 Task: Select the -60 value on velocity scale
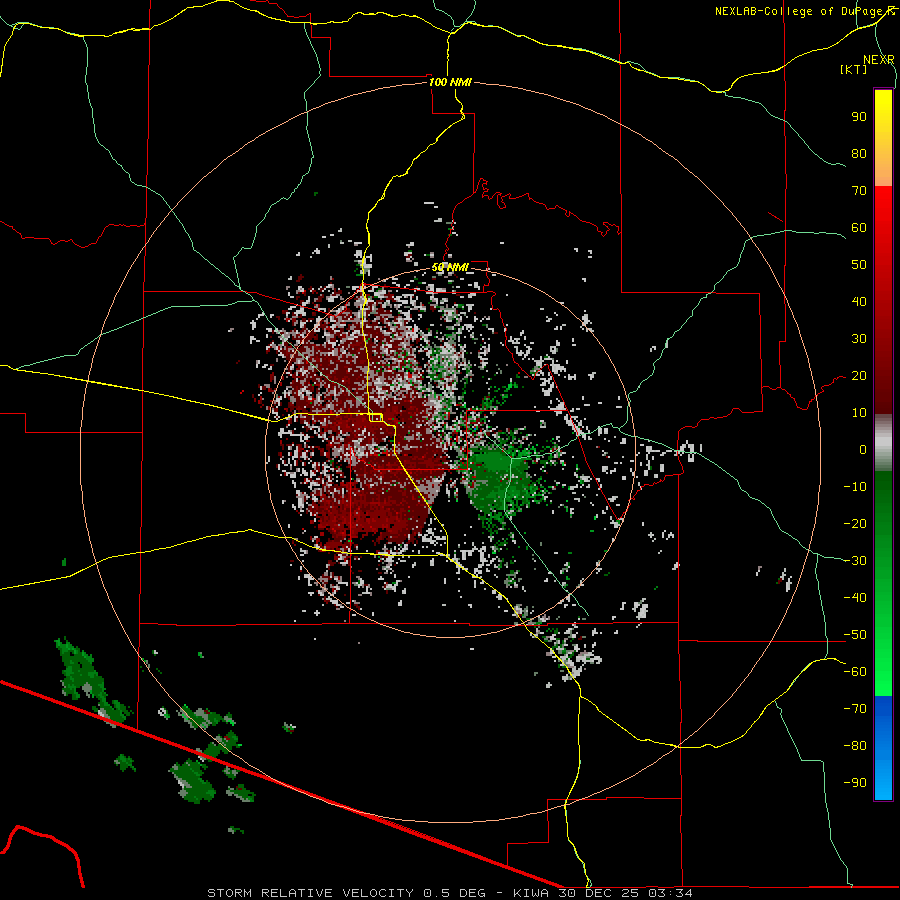[x=855, y=672]
